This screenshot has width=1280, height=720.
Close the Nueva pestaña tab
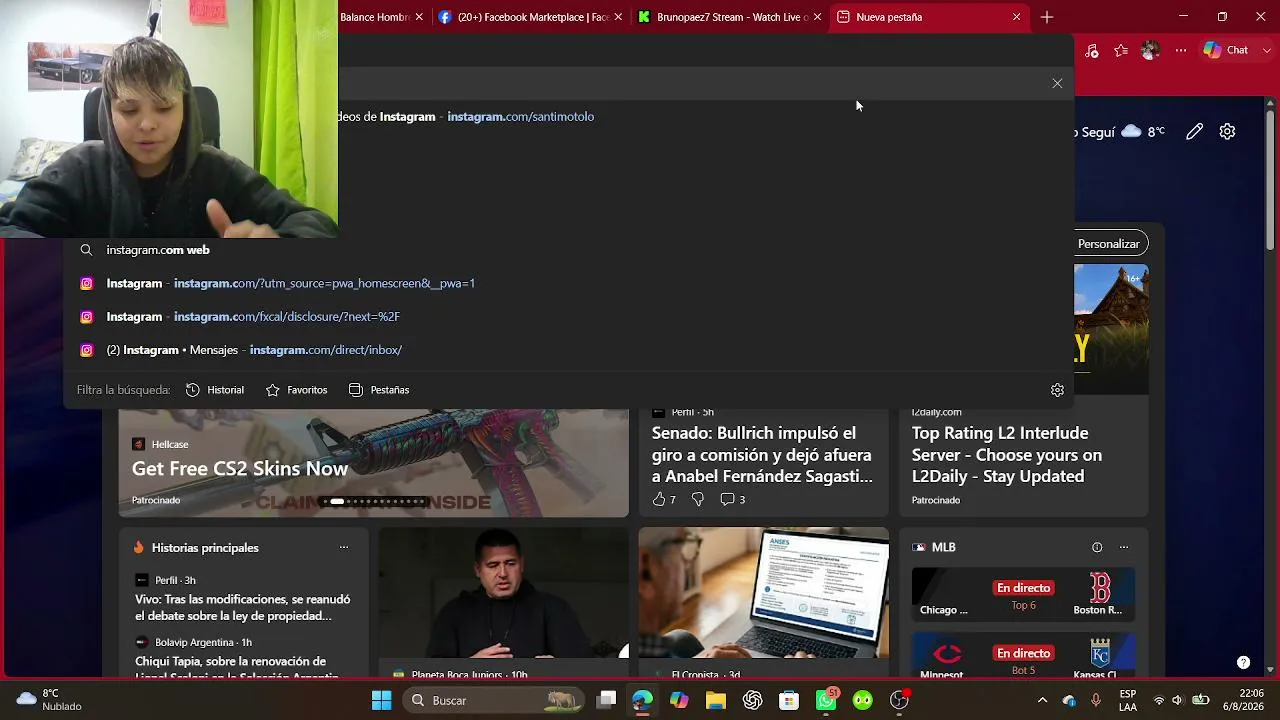pos(1016,17)
